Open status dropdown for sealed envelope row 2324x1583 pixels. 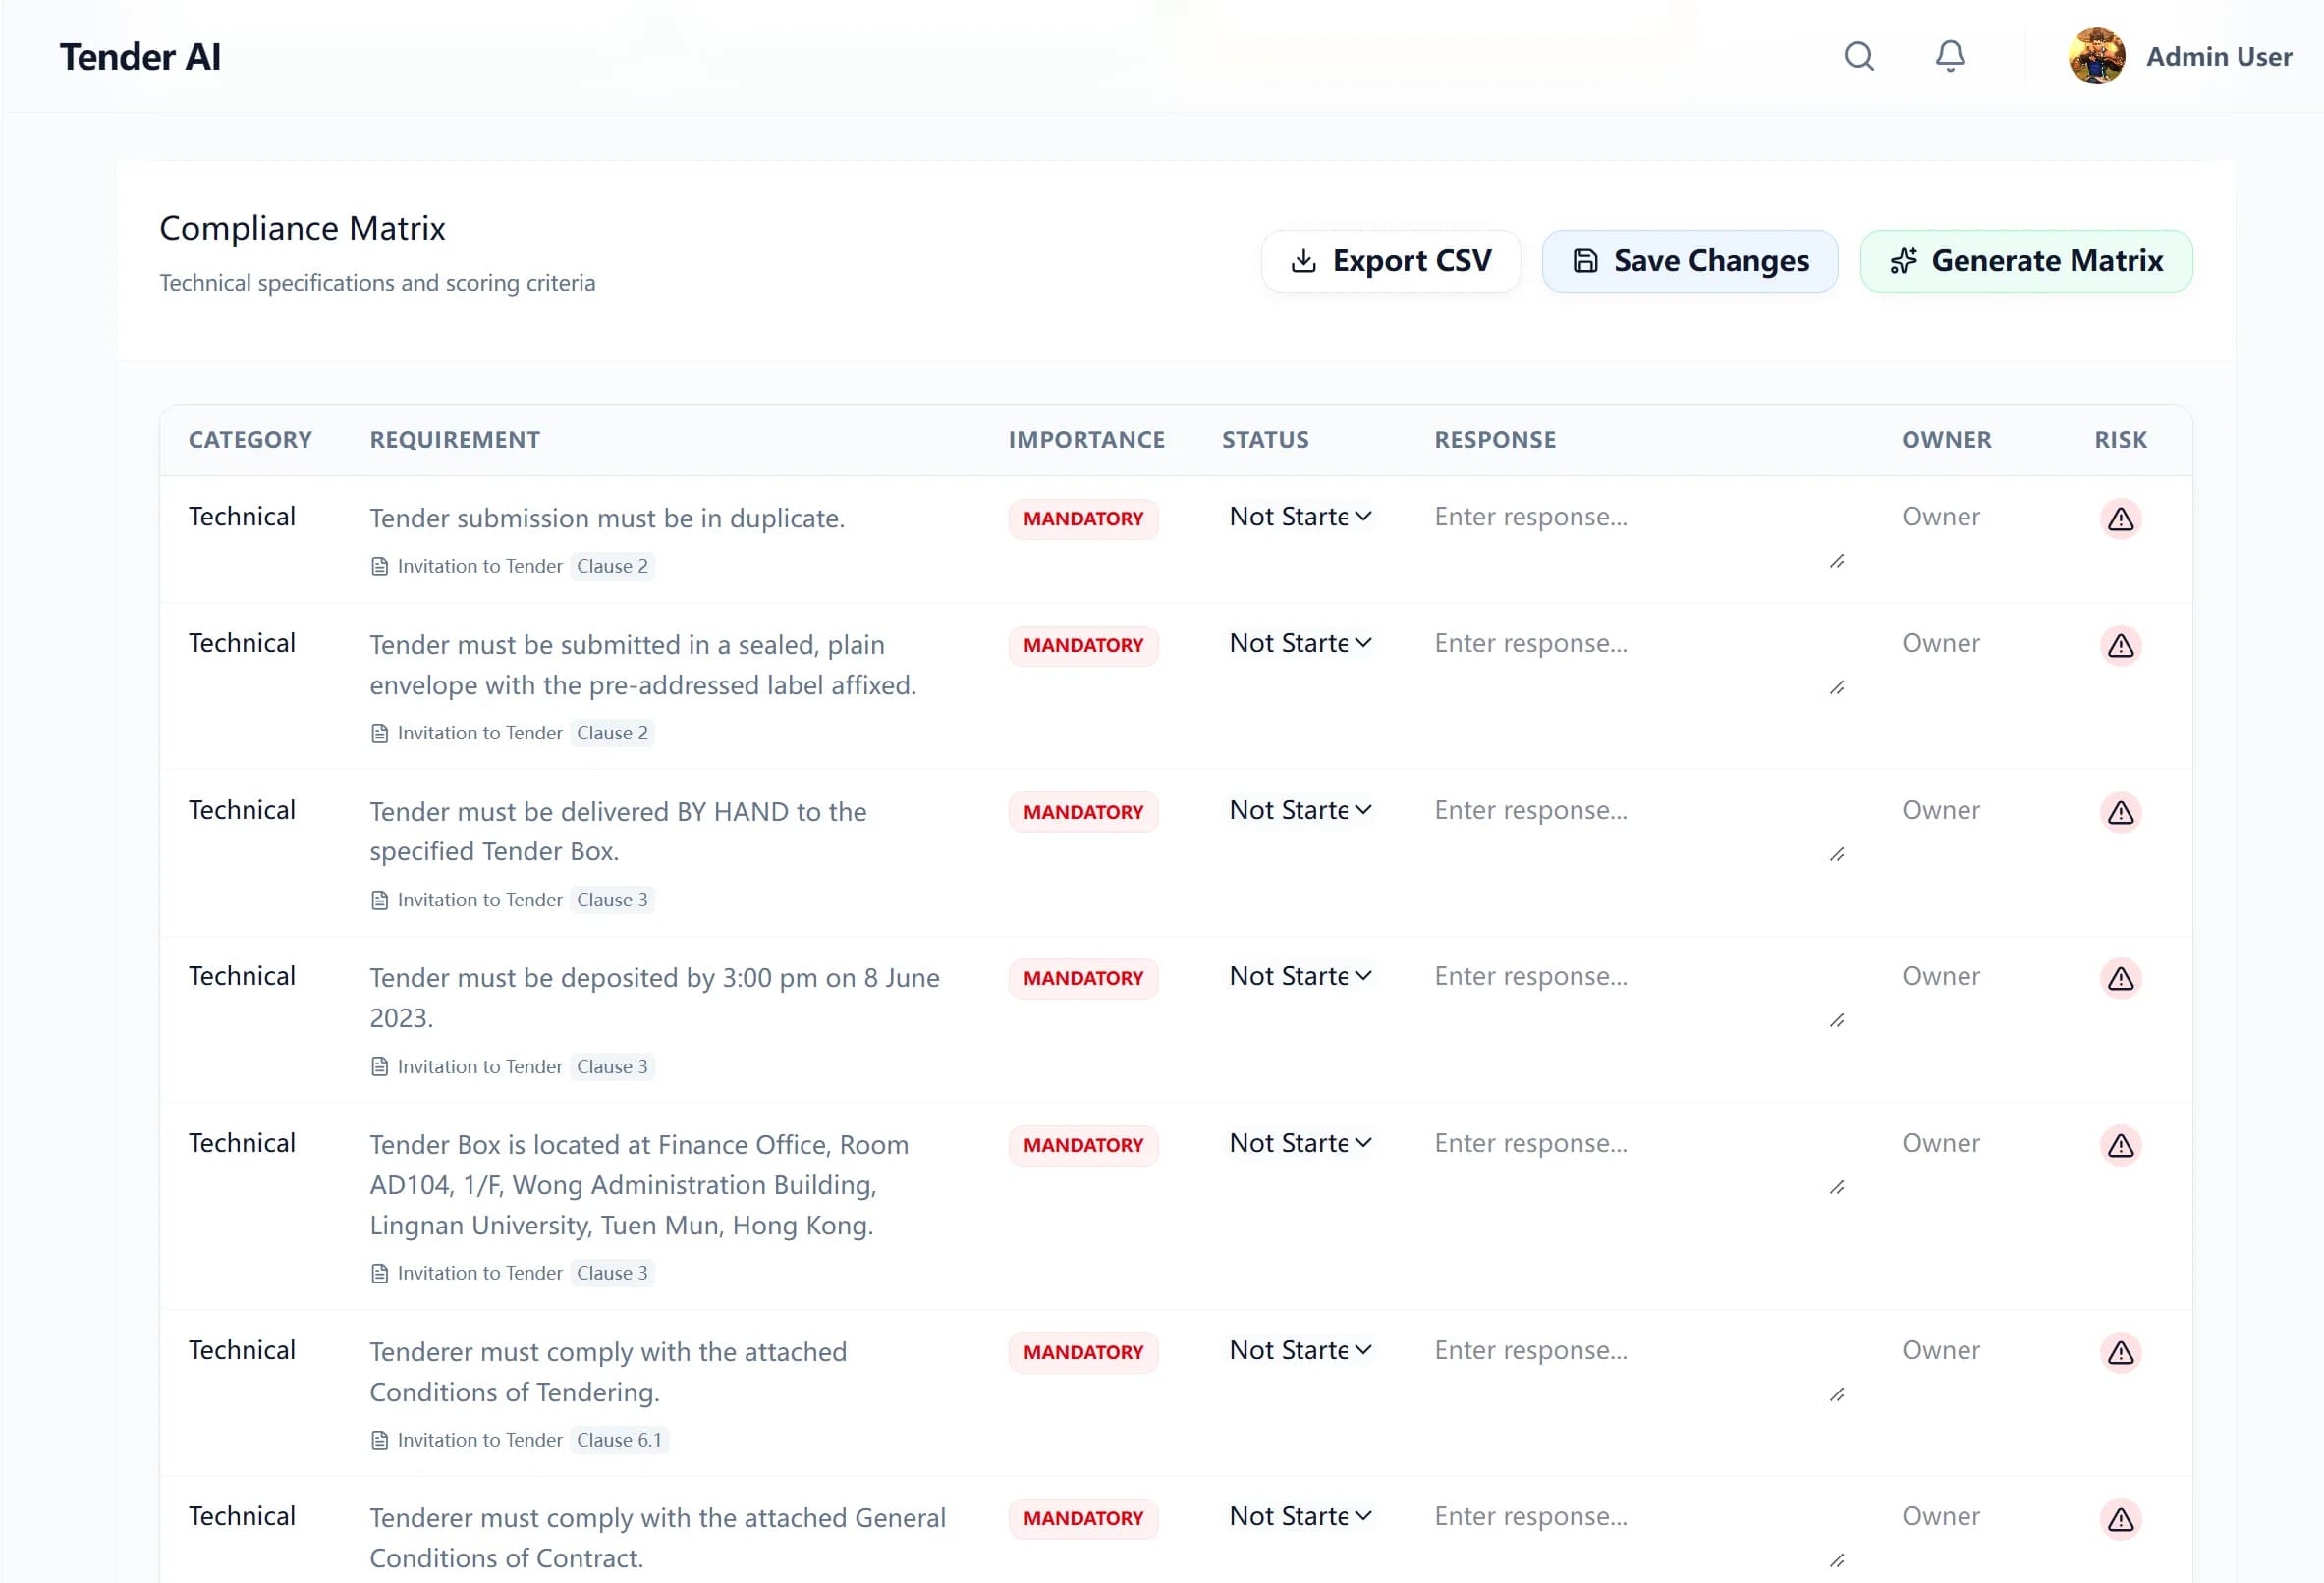tap(1300, 643)
